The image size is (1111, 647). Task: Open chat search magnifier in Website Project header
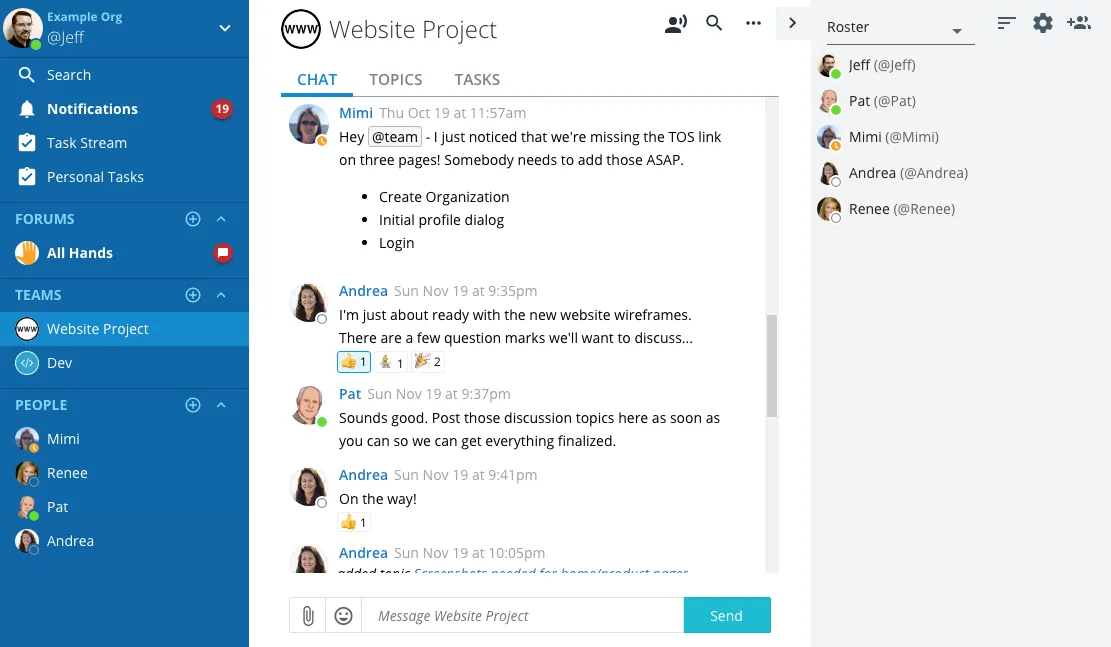714,23
